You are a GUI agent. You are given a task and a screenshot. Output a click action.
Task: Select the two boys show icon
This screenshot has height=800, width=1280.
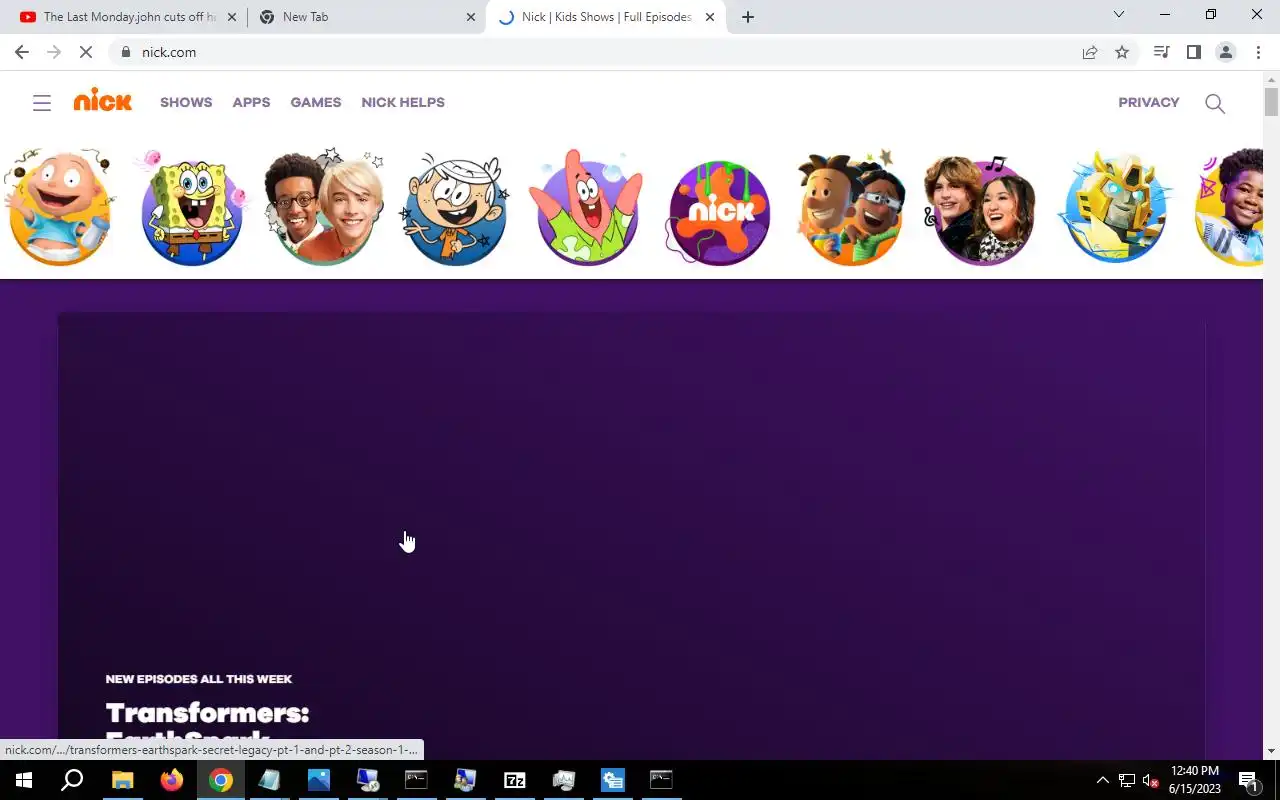coord(324,208)
